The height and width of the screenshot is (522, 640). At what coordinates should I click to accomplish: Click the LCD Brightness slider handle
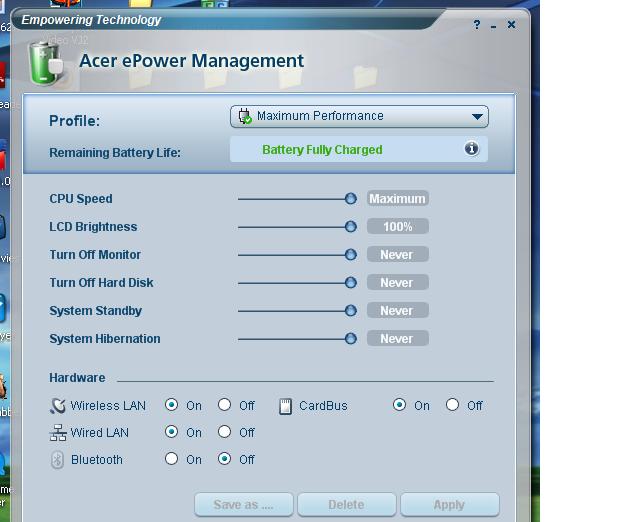(351, 227)
